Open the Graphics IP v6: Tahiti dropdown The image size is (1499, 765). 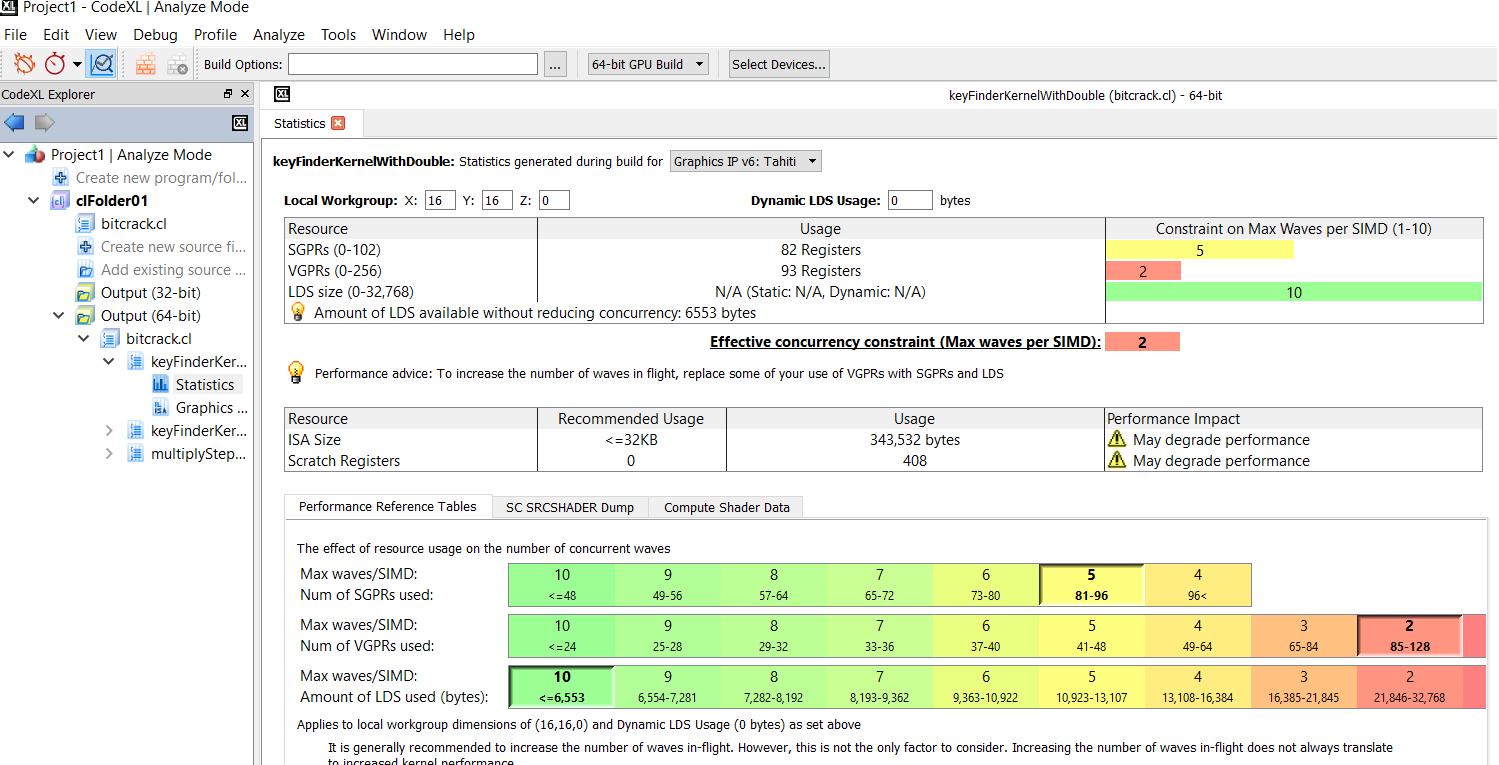[747, 160]
